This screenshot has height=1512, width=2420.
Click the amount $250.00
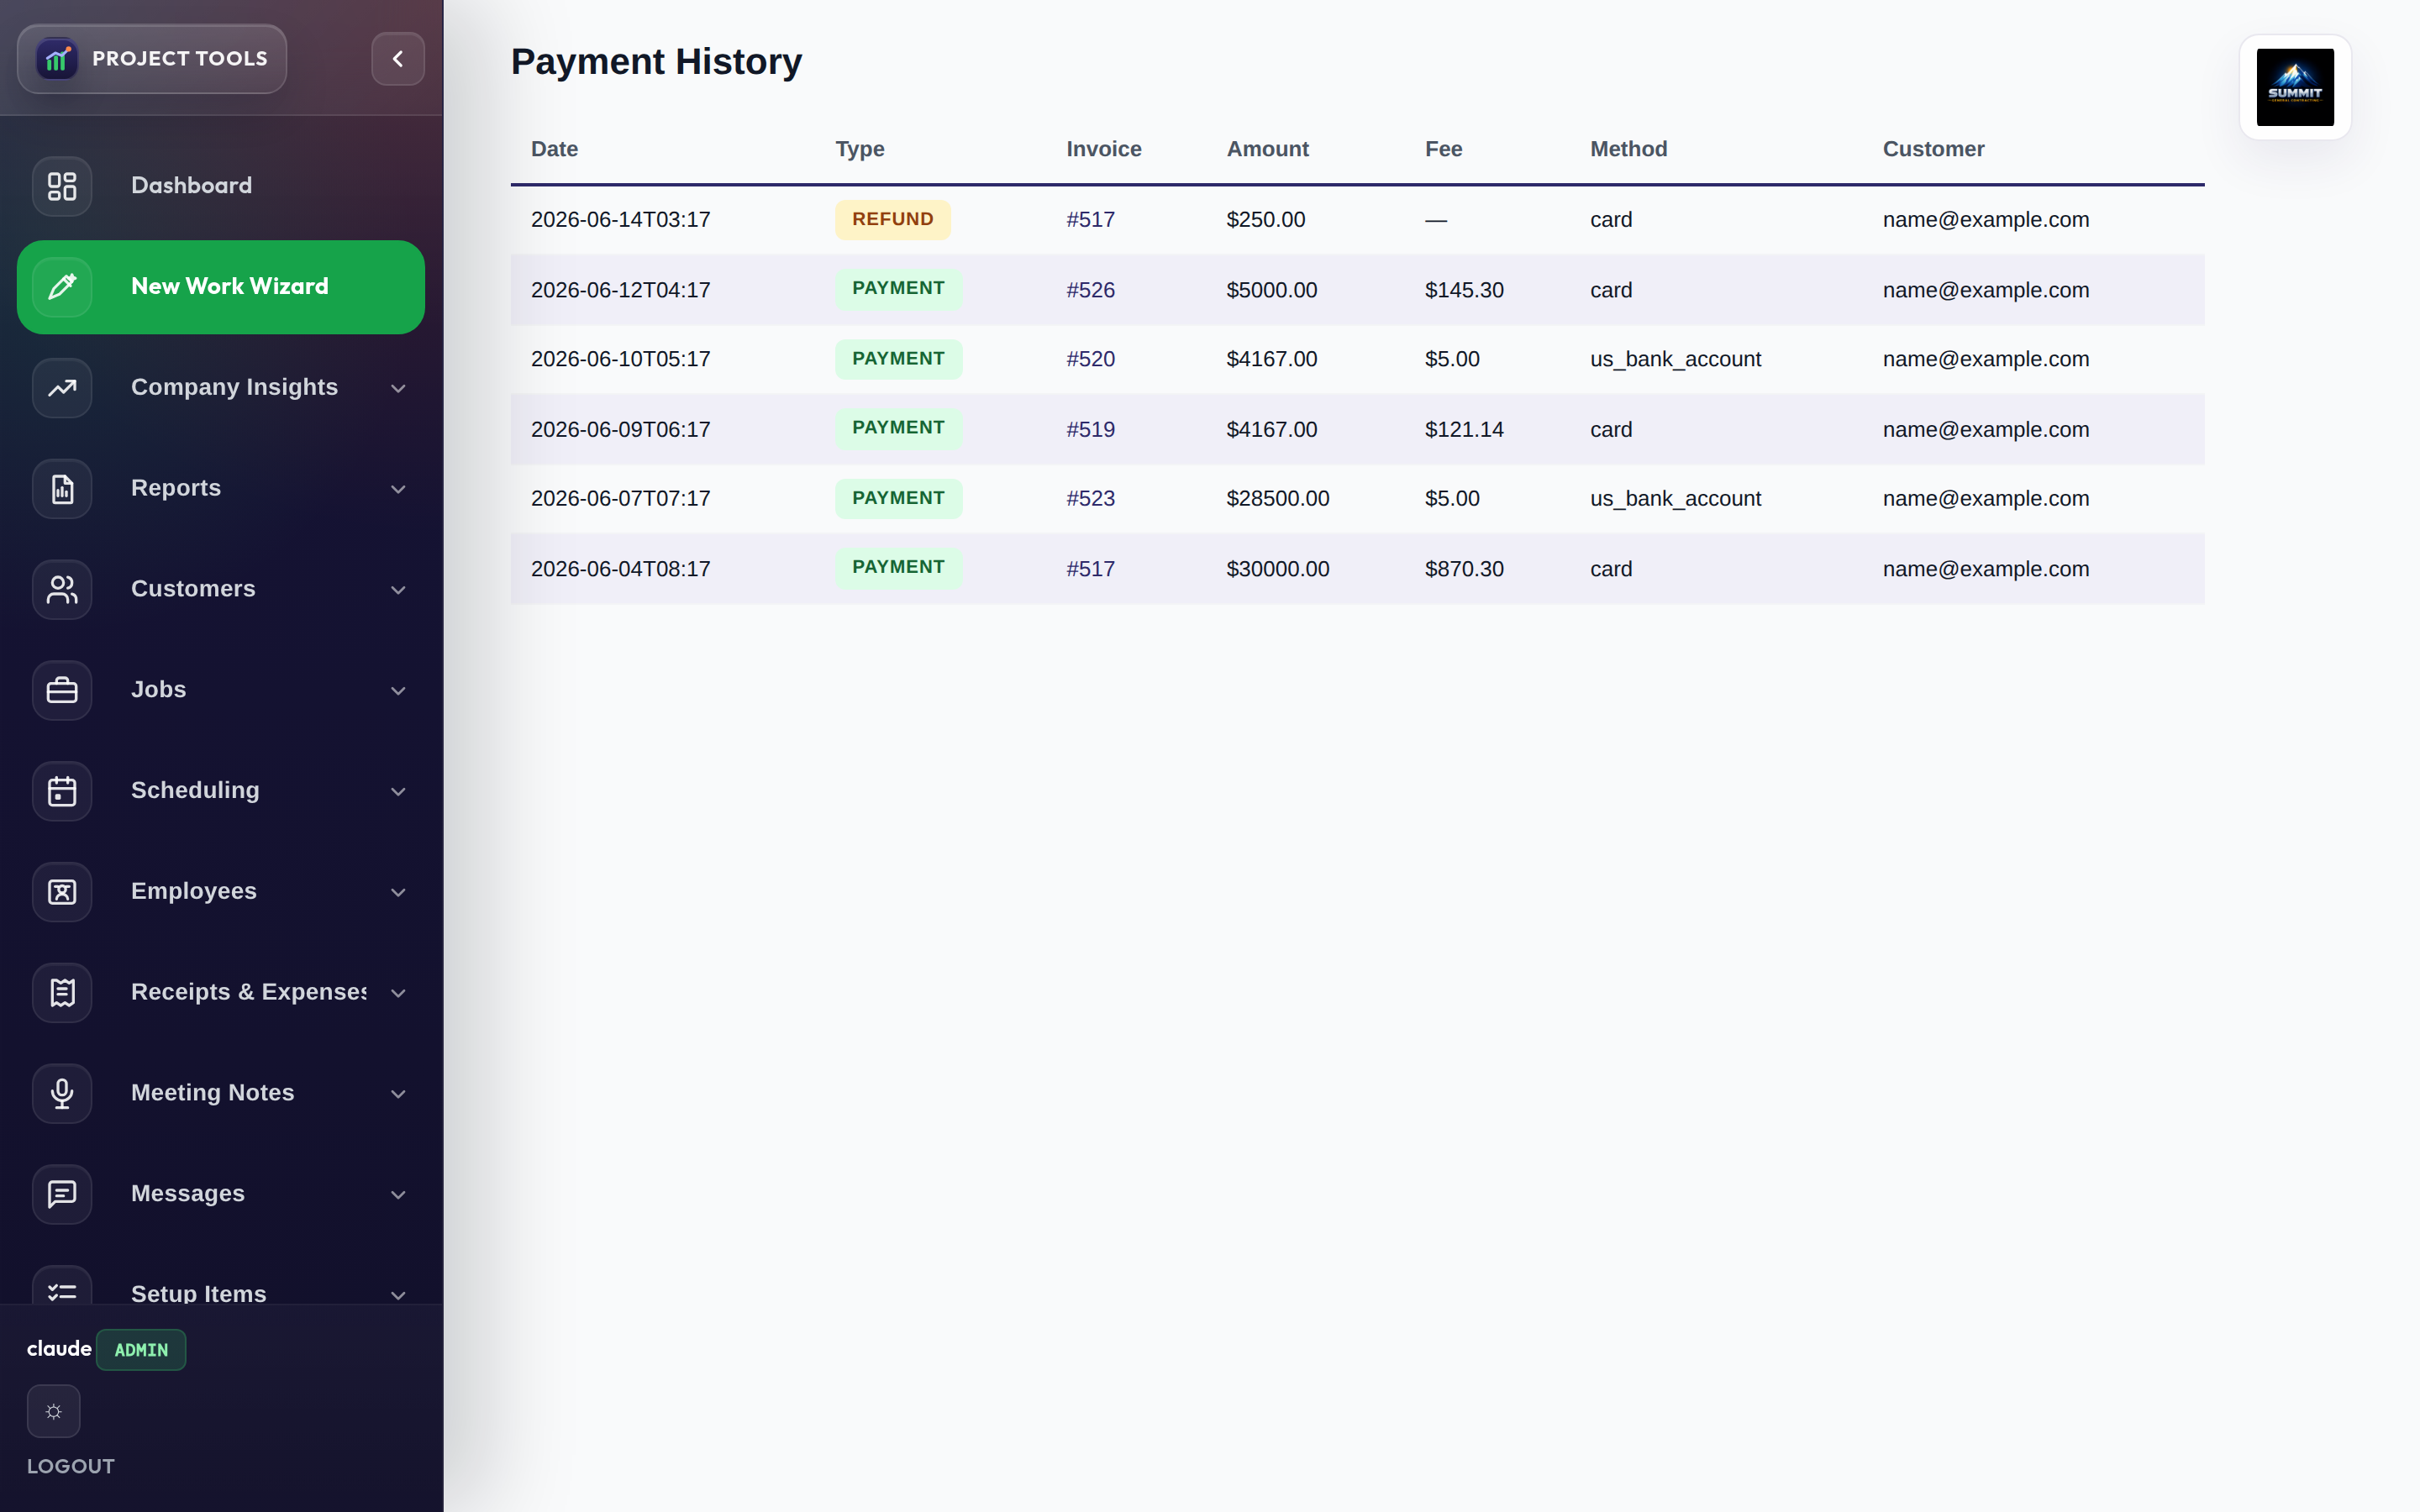point(1265,219)
